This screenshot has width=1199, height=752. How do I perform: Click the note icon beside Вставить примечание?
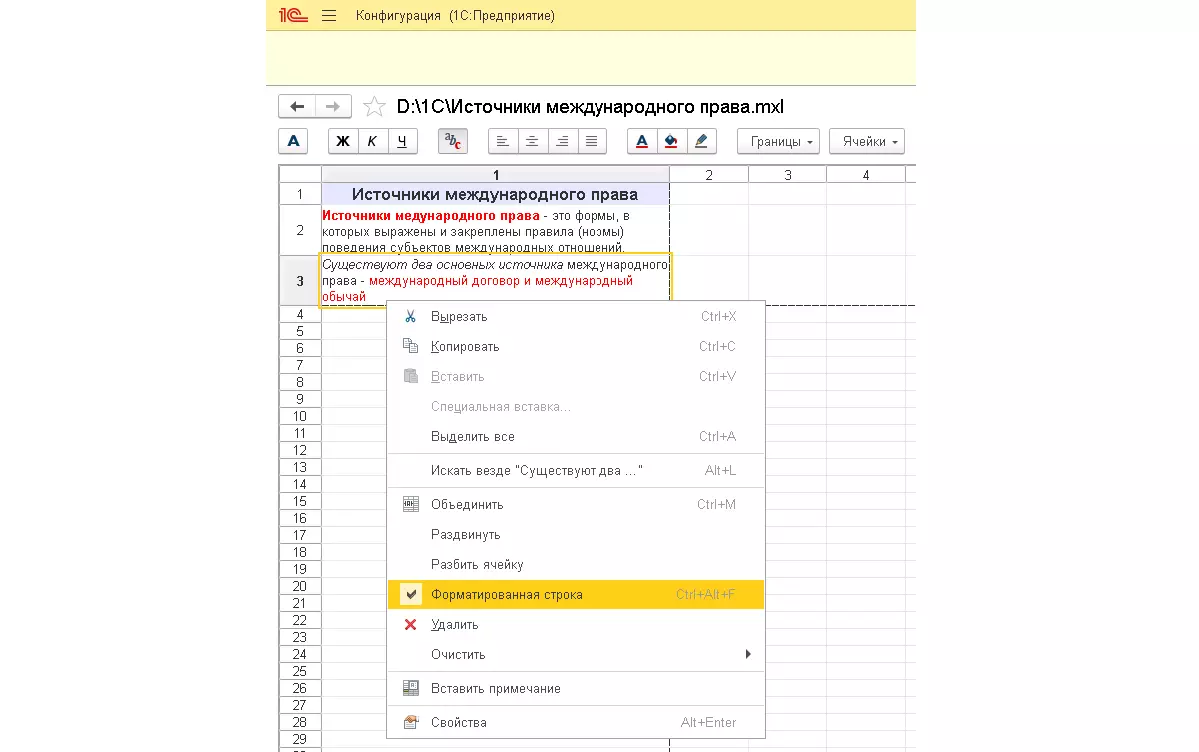[x=411, y=688]
